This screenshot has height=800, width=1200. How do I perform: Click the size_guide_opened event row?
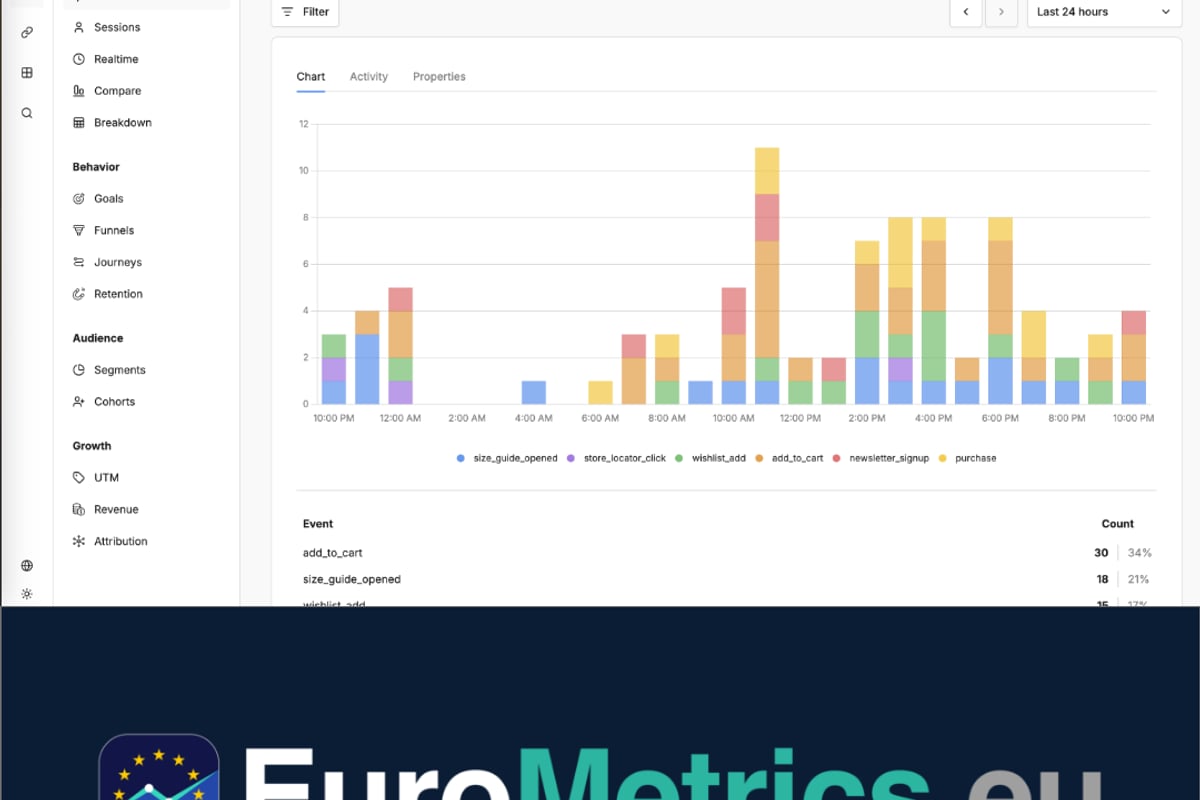[726, 580]
